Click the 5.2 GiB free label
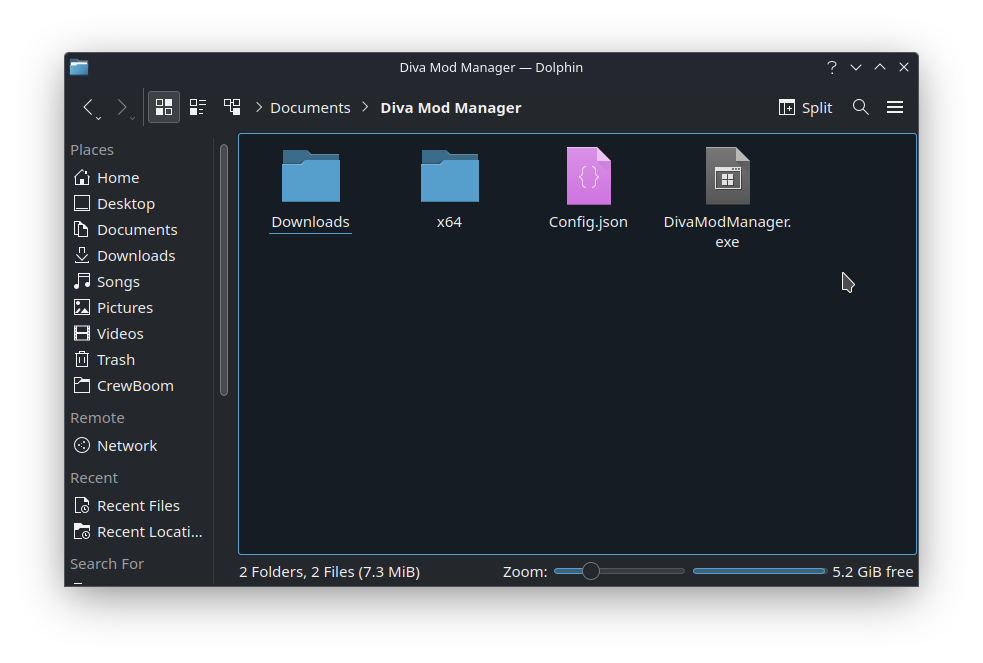The width and height of the screenshot is (983, 663). coord(872,572)
